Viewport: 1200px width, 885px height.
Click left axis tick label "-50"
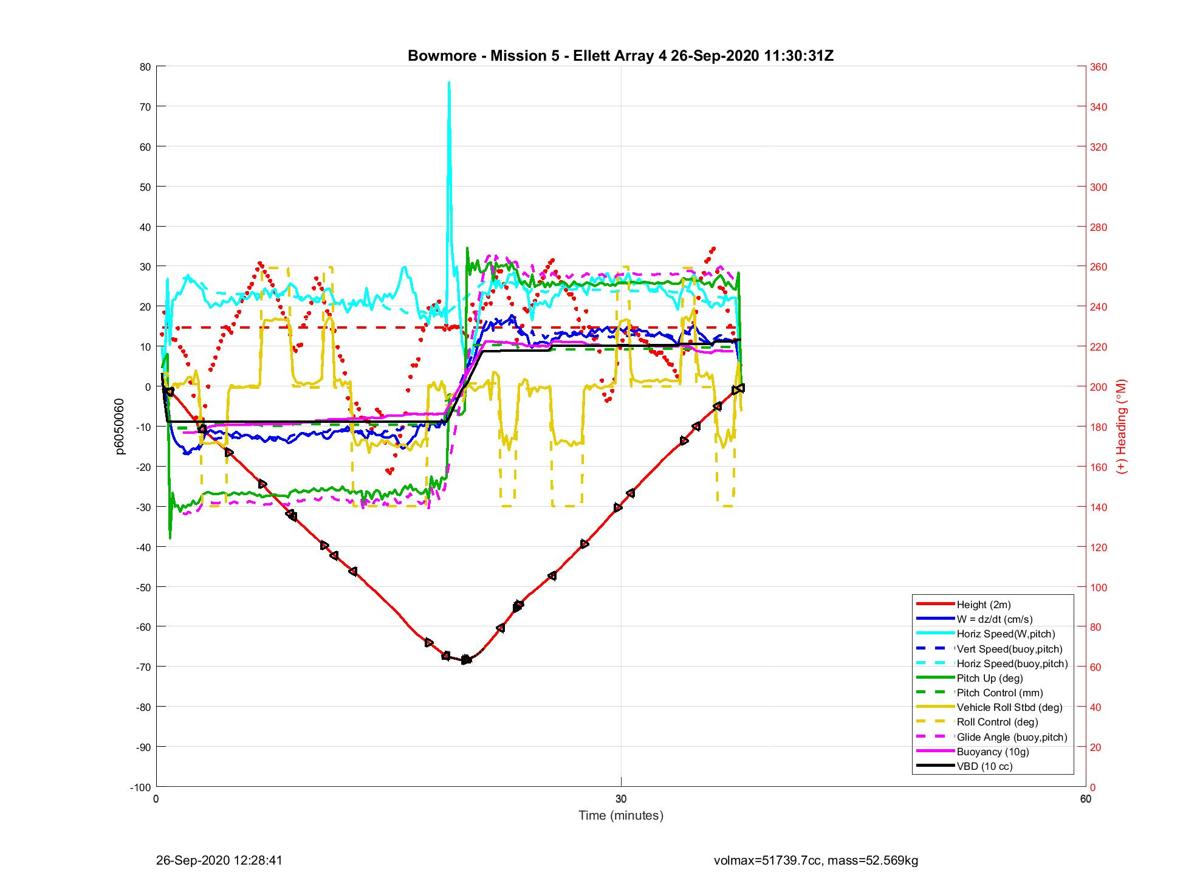point(143,587)
